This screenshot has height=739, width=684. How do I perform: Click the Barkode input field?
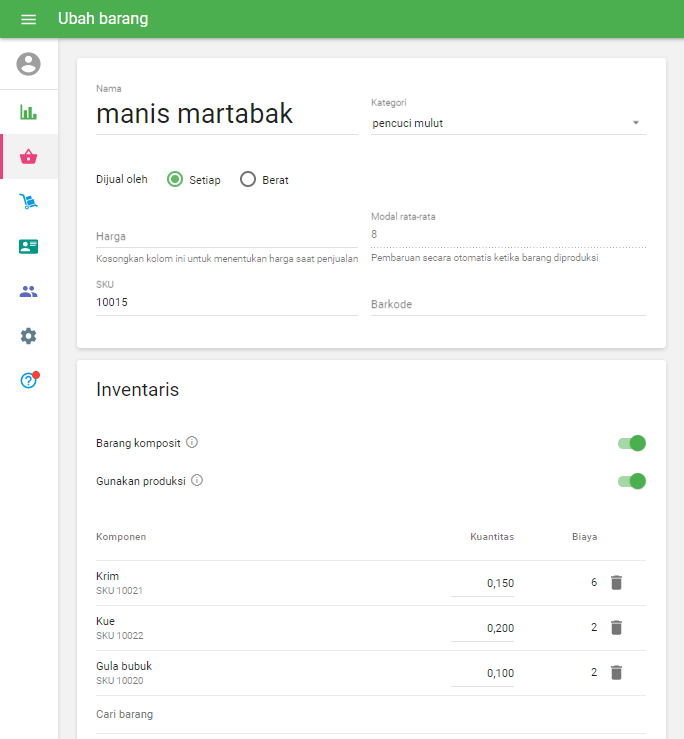507,304
